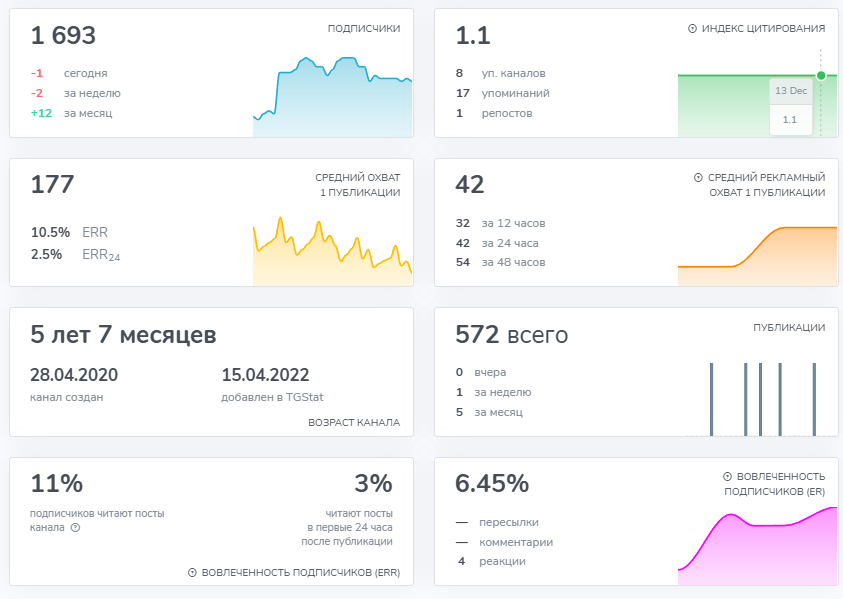Viewport: 843px width, 599px height.
Task: Click rightmost bar in publications chart
Action: [x=814, y=400]
